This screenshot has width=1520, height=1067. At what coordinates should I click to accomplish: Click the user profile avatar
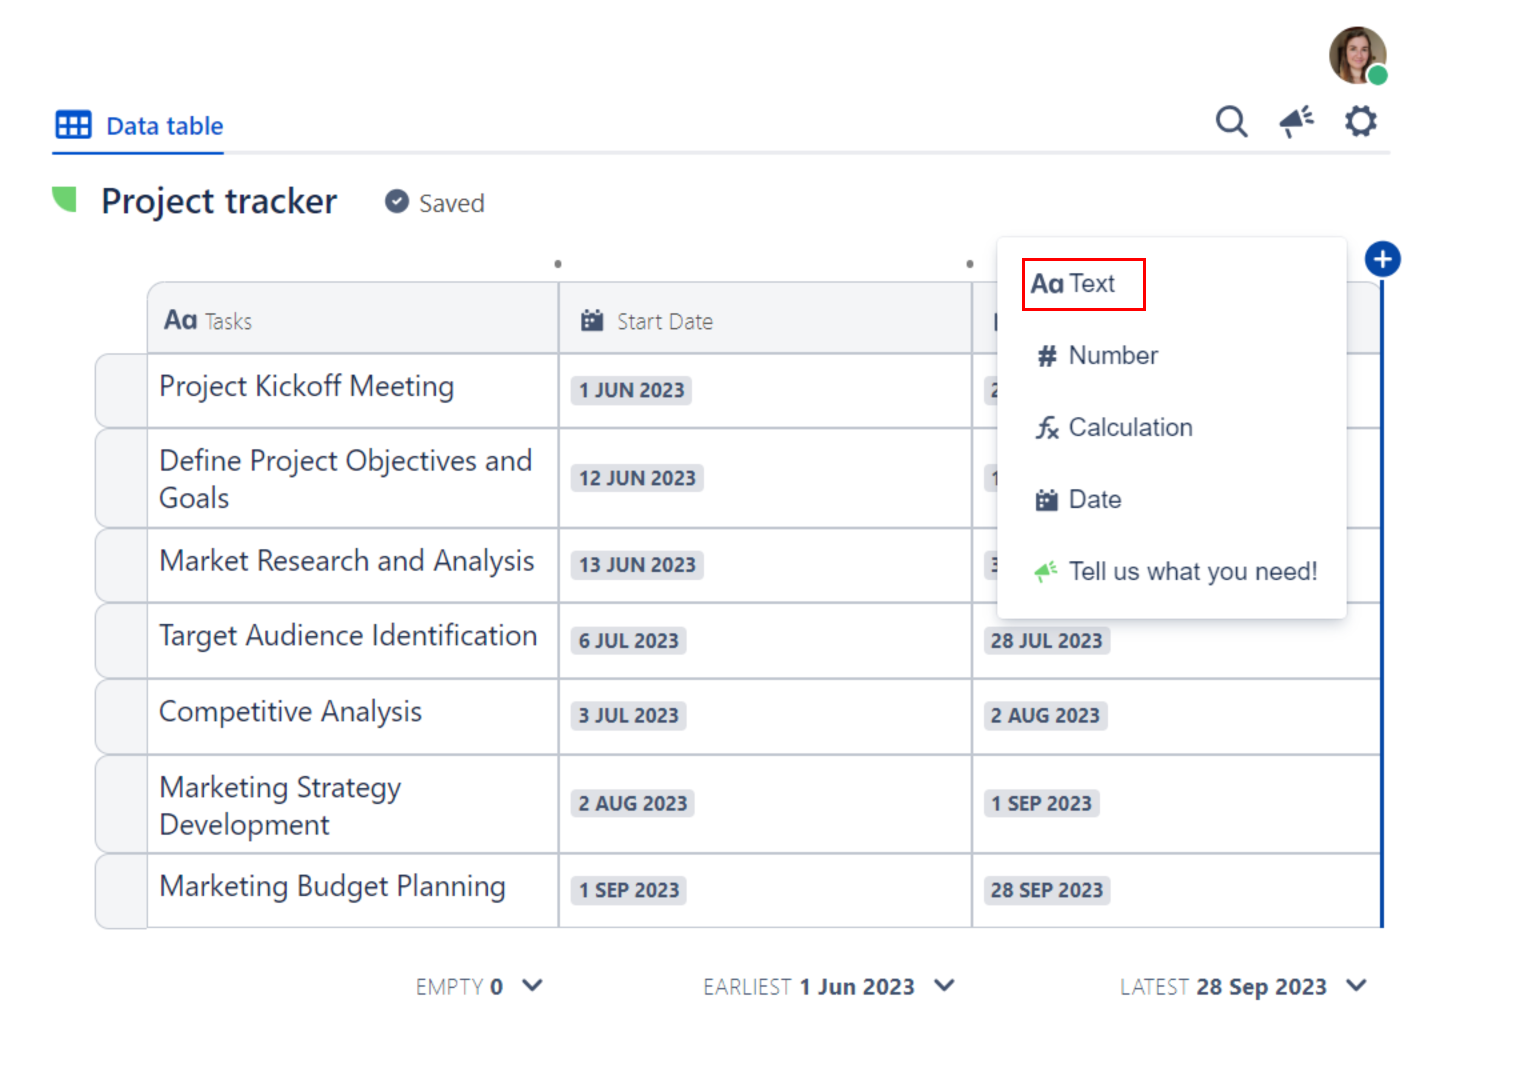pos(1357,55)
